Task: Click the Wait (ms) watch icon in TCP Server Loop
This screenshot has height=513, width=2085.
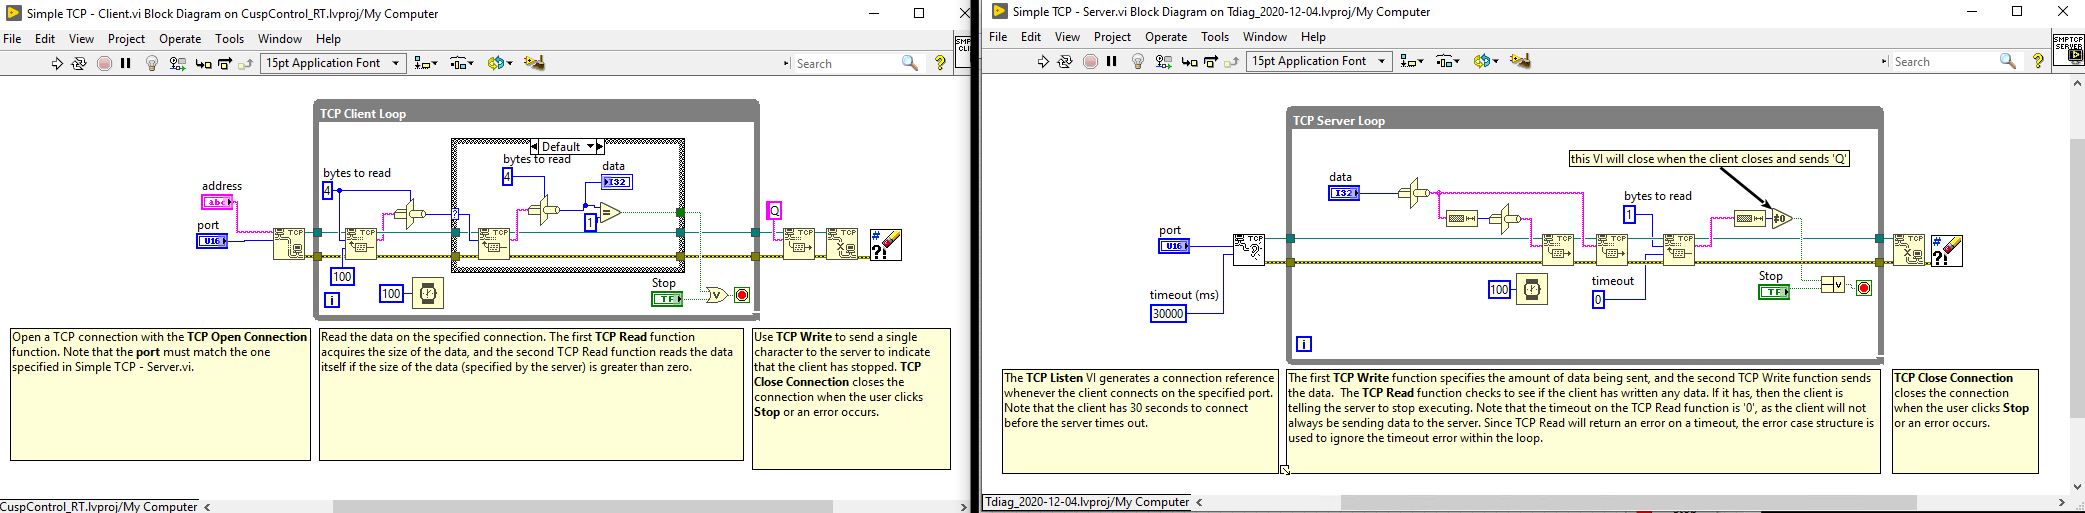Action: (1530, 290)
